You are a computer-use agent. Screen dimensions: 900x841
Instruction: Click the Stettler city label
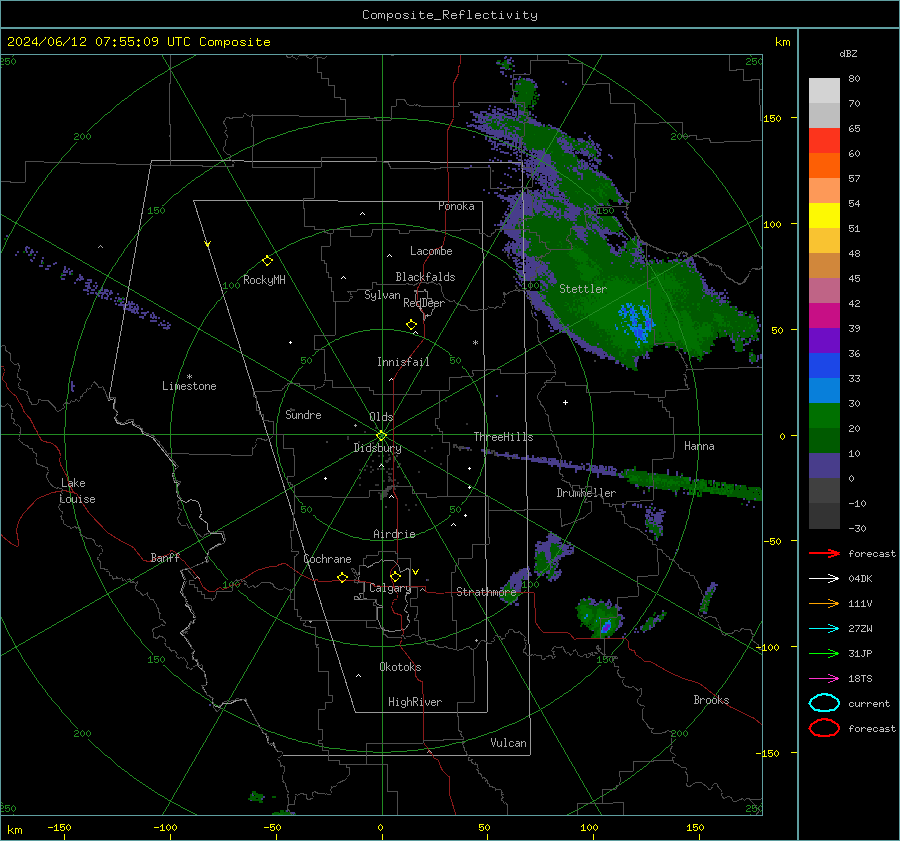(583, 289)
